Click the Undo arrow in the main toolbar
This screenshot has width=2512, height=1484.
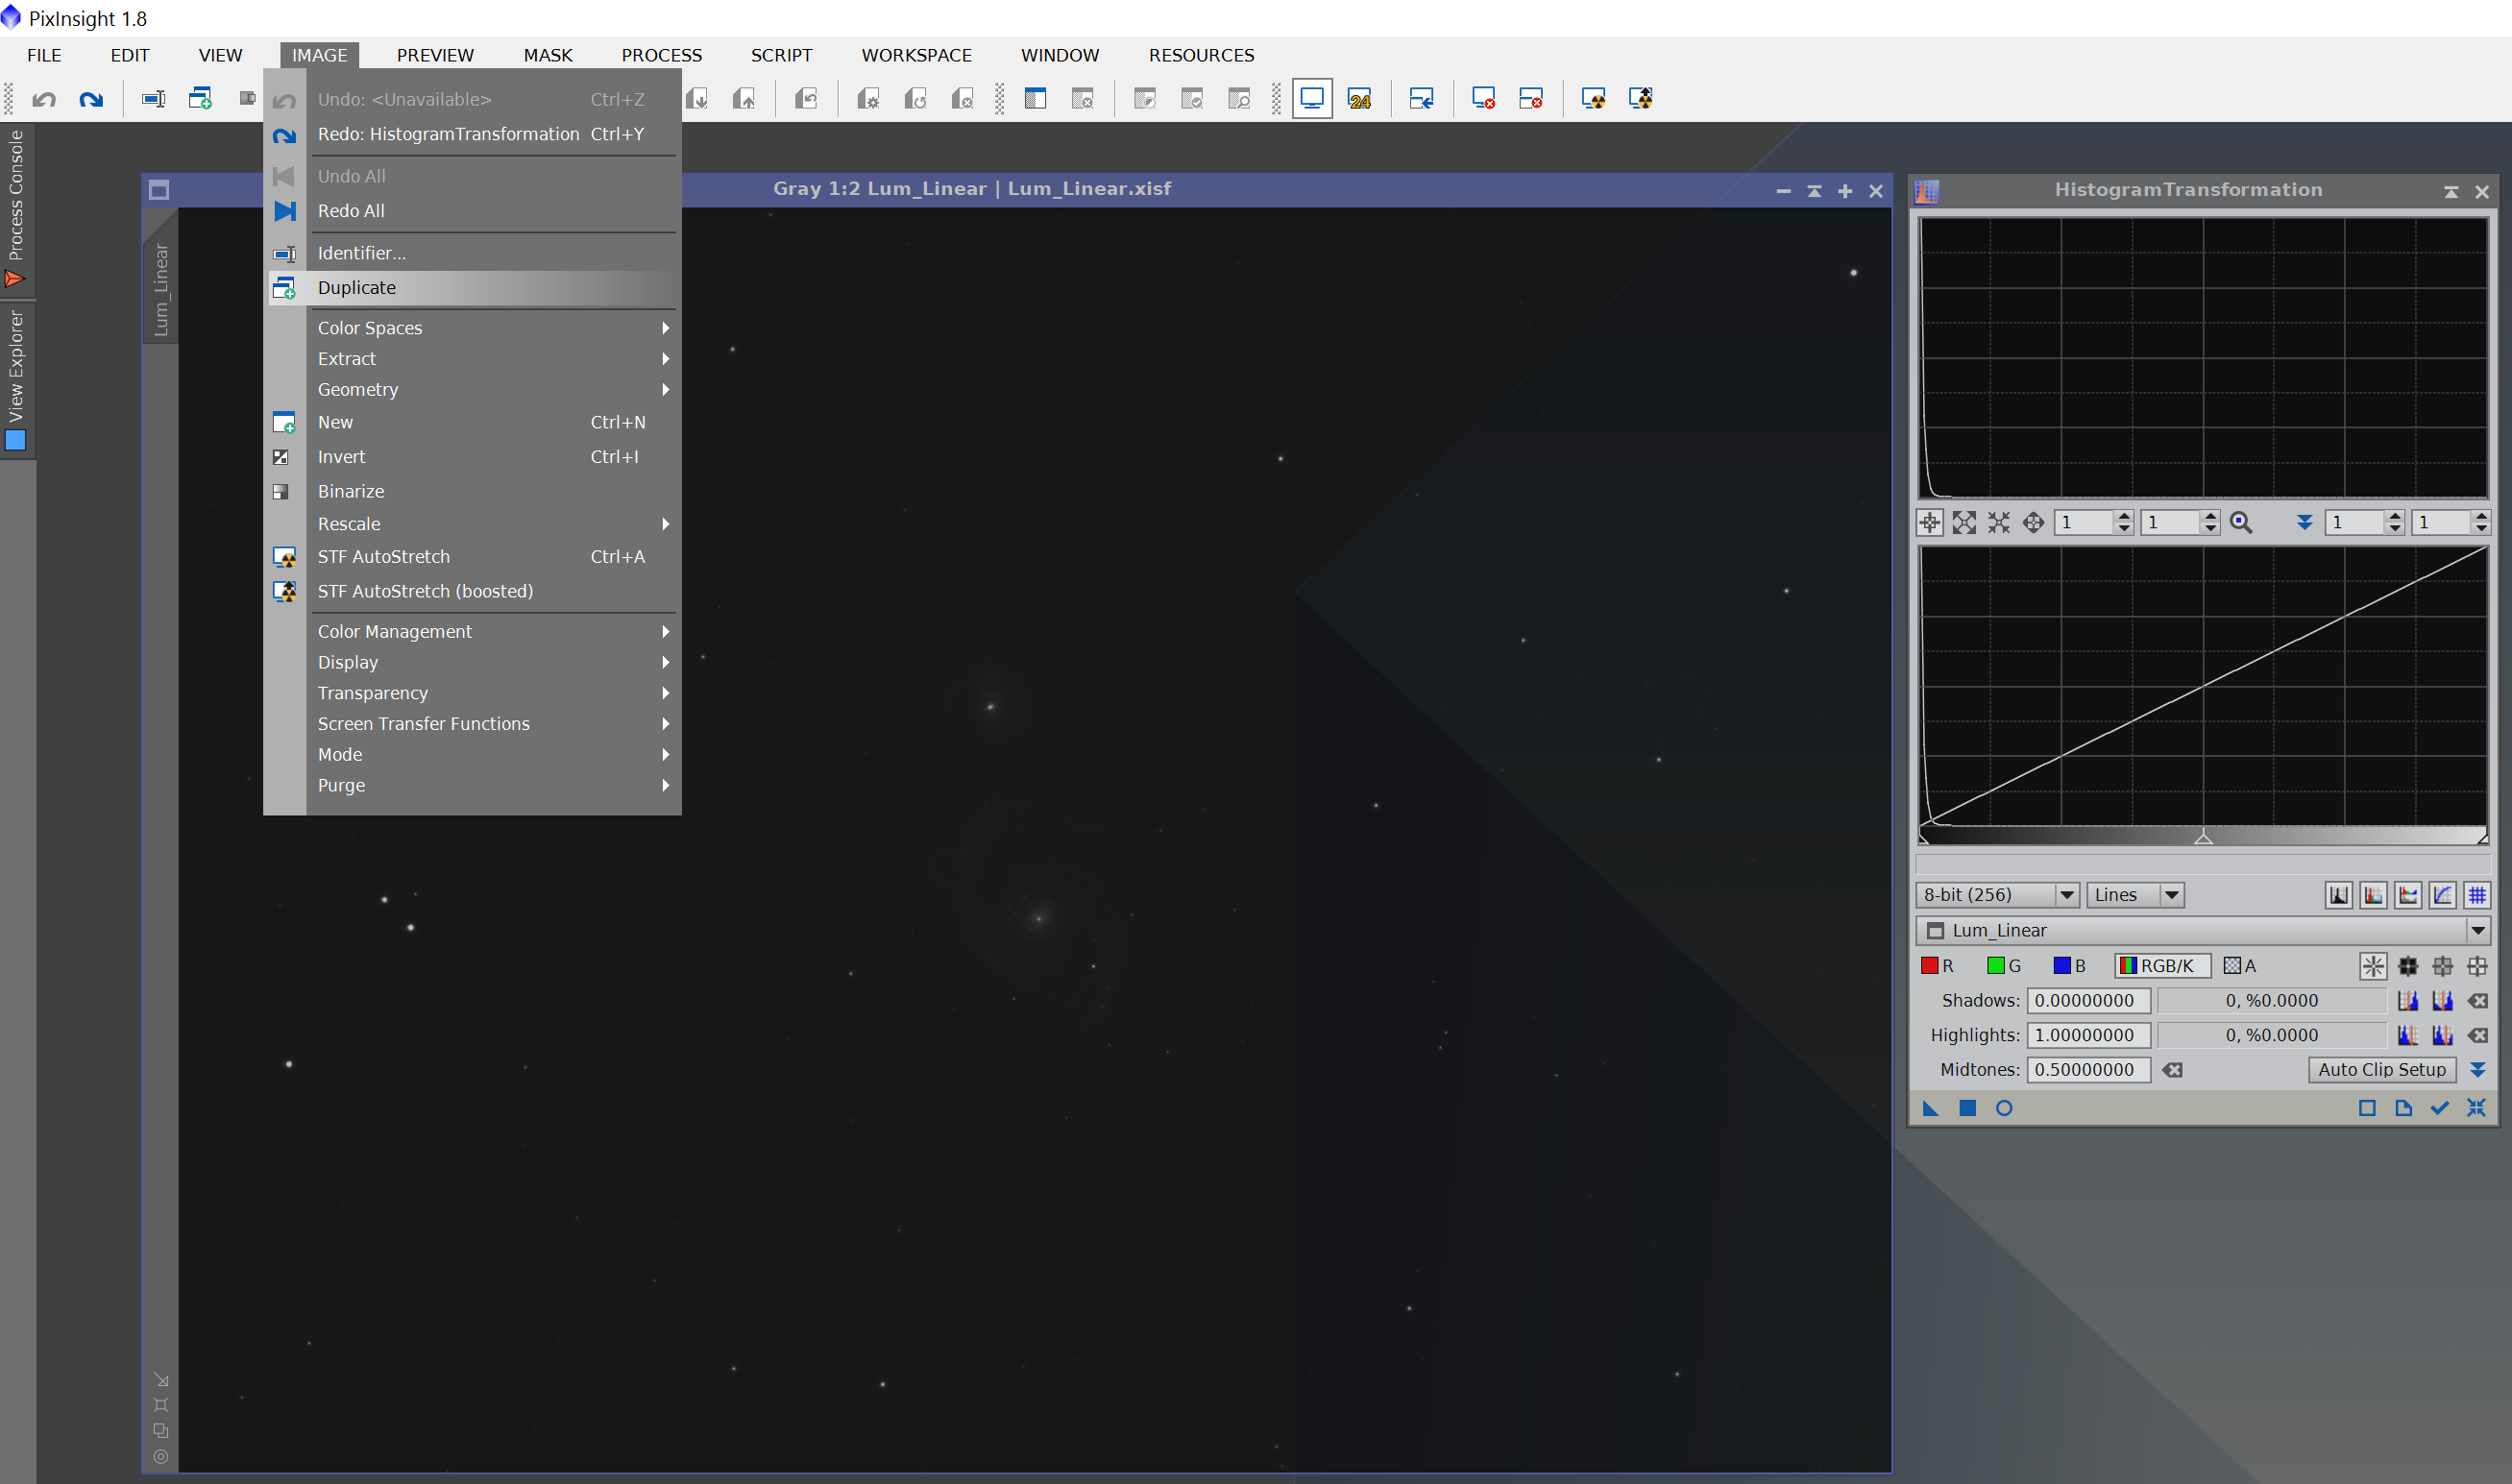[x=44, y=98]
